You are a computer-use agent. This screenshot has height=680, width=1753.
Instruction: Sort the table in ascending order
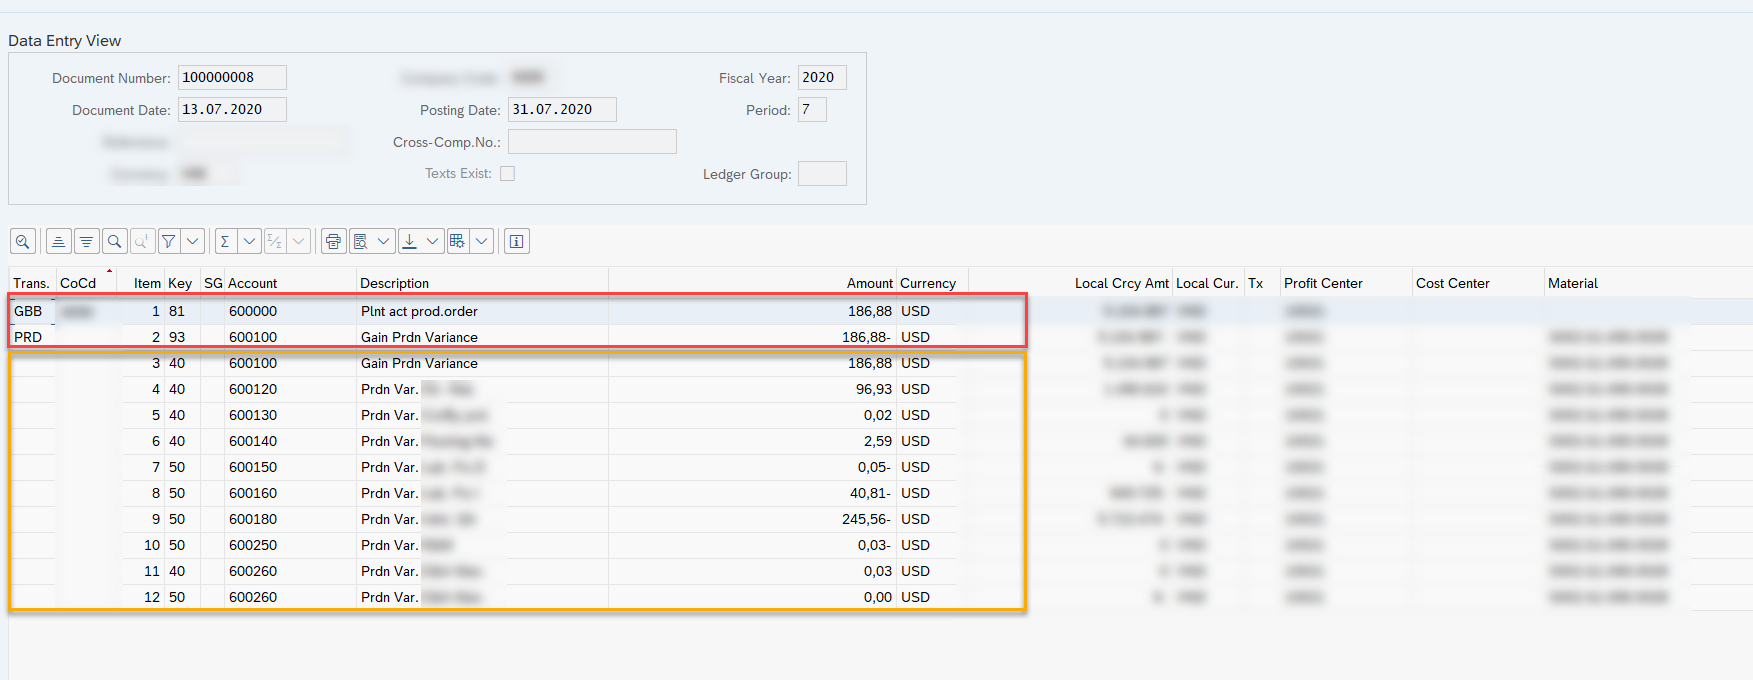click(x=59, y=241)
